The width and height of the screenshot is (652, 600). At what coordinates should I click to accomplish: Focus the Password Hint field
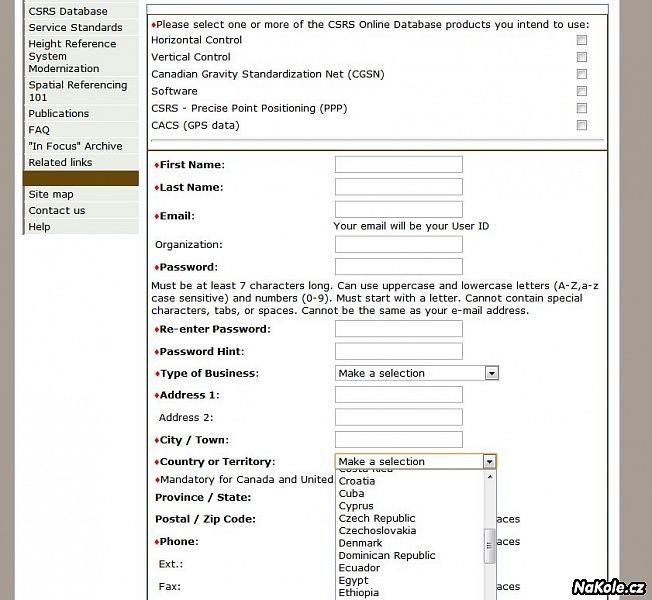click(399, 351)
